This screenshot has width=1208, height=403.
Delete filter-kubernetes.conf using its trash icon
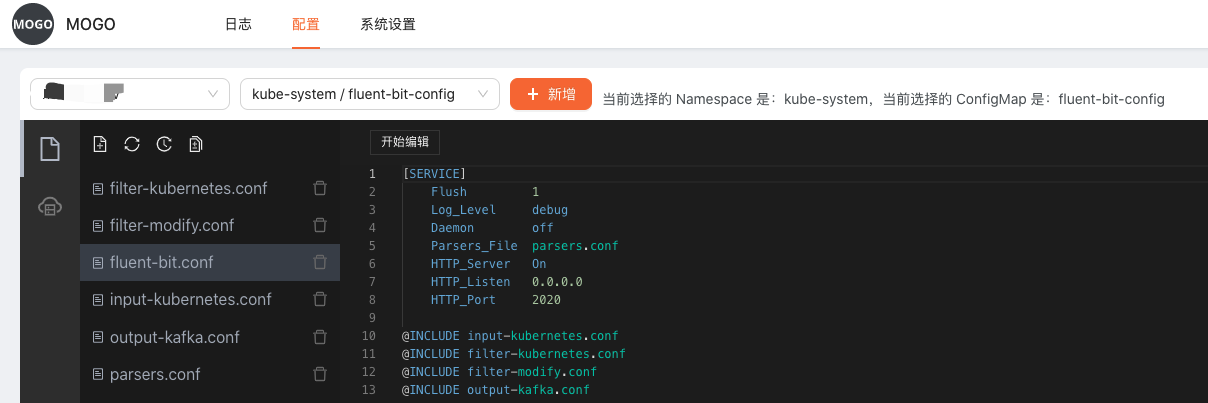coord(320,188)
